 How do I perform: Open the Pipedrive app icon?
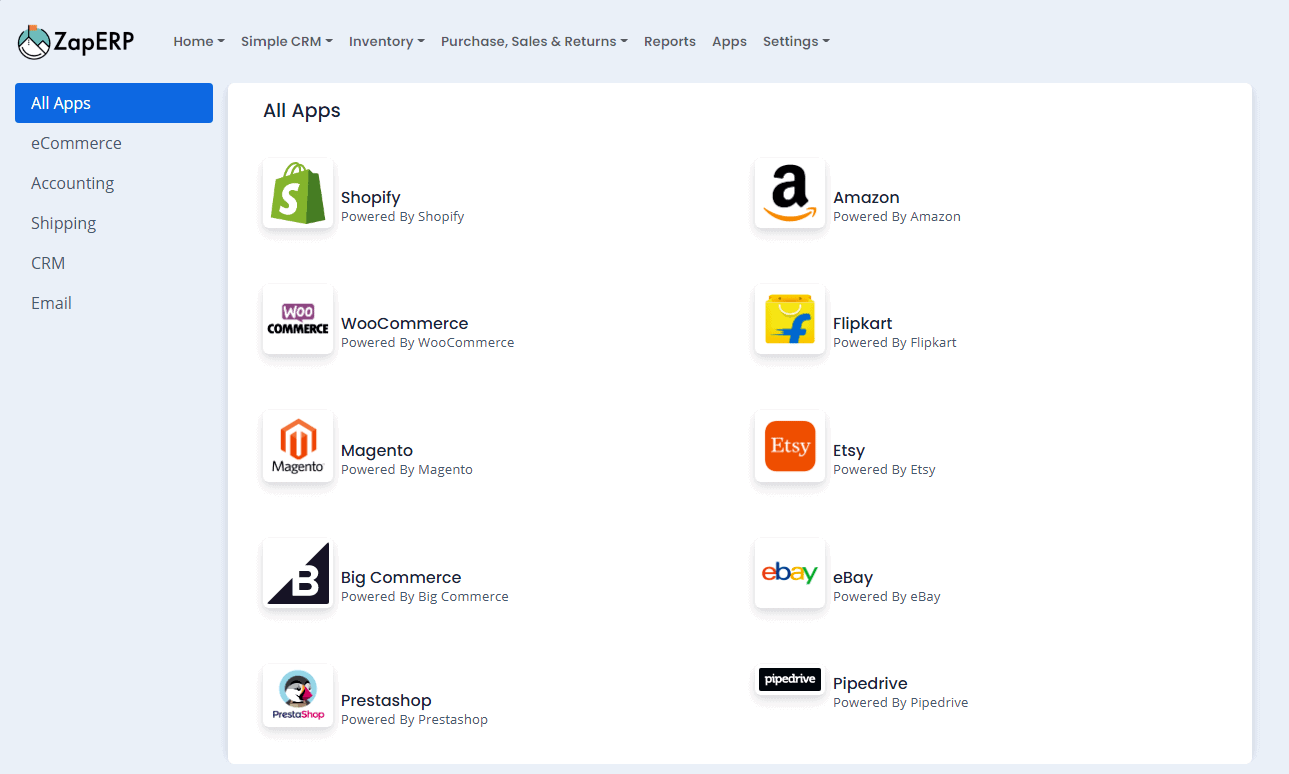click(x=790, y=680)
